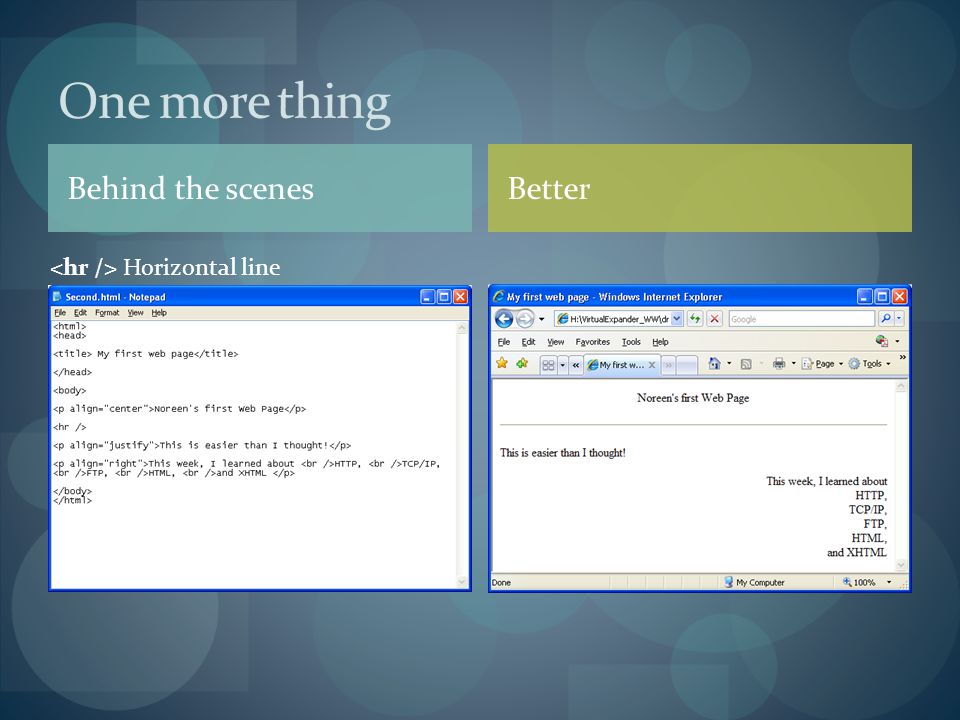
Task: Click the RSS Feeds icon
Action: [746, 364]
